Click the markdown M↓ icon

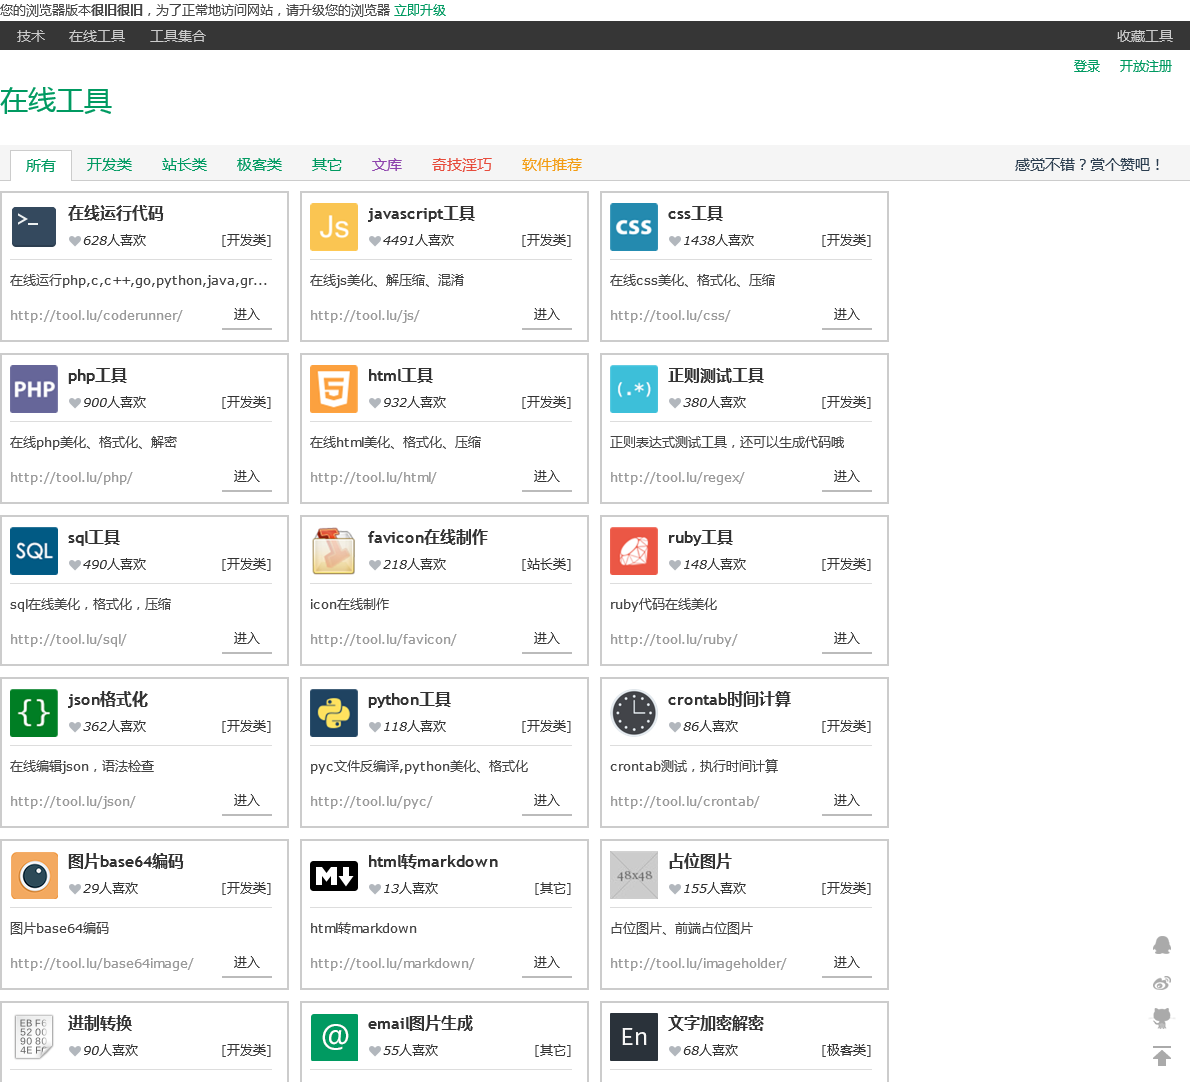pyautogui.click(x=334, y=875)
